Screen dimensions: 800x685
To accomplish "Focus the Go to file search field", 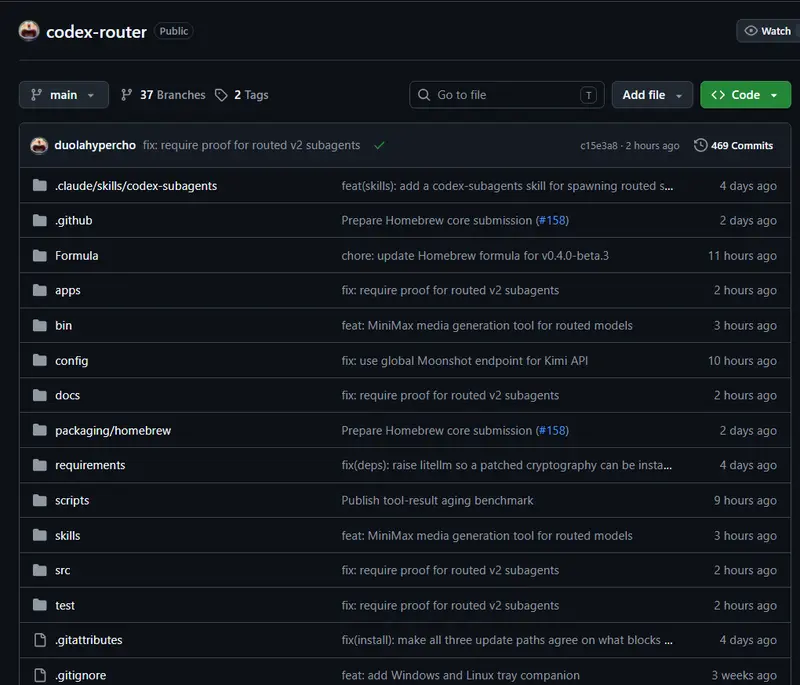I will coord(507,95).
